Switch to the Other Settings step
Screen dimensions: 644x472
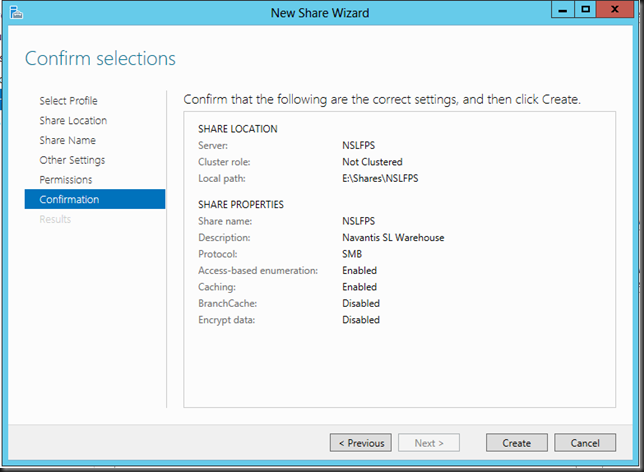click(72, 160)
